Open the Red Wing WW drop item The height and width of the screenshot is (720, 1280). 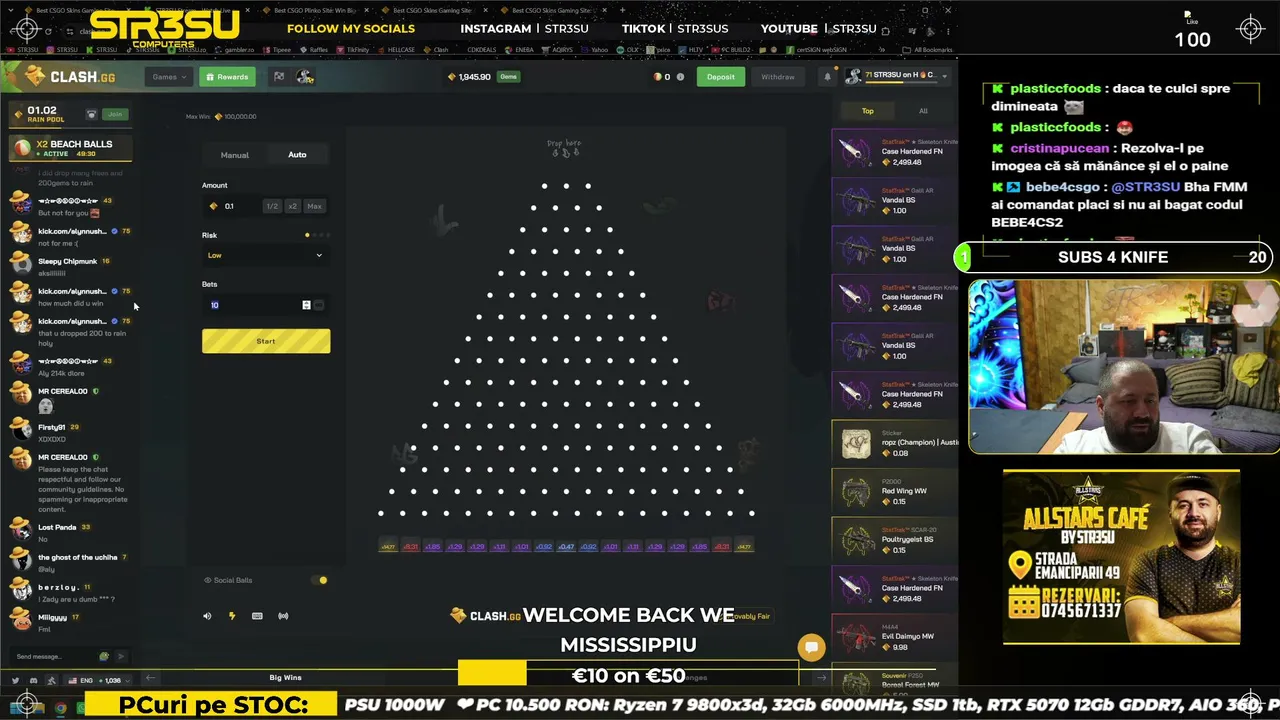895,492
